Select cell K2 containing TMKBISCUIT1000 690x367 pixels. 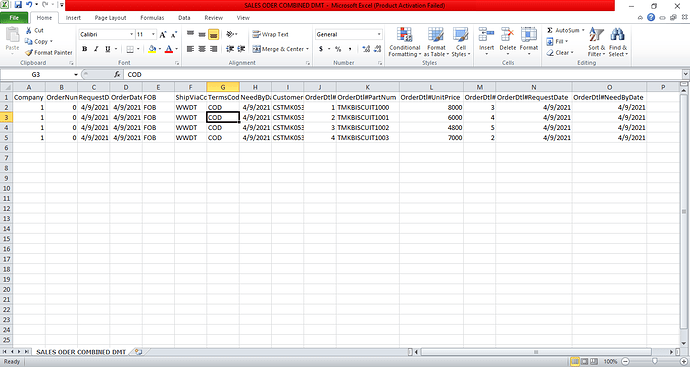click(x=367, y=107)
